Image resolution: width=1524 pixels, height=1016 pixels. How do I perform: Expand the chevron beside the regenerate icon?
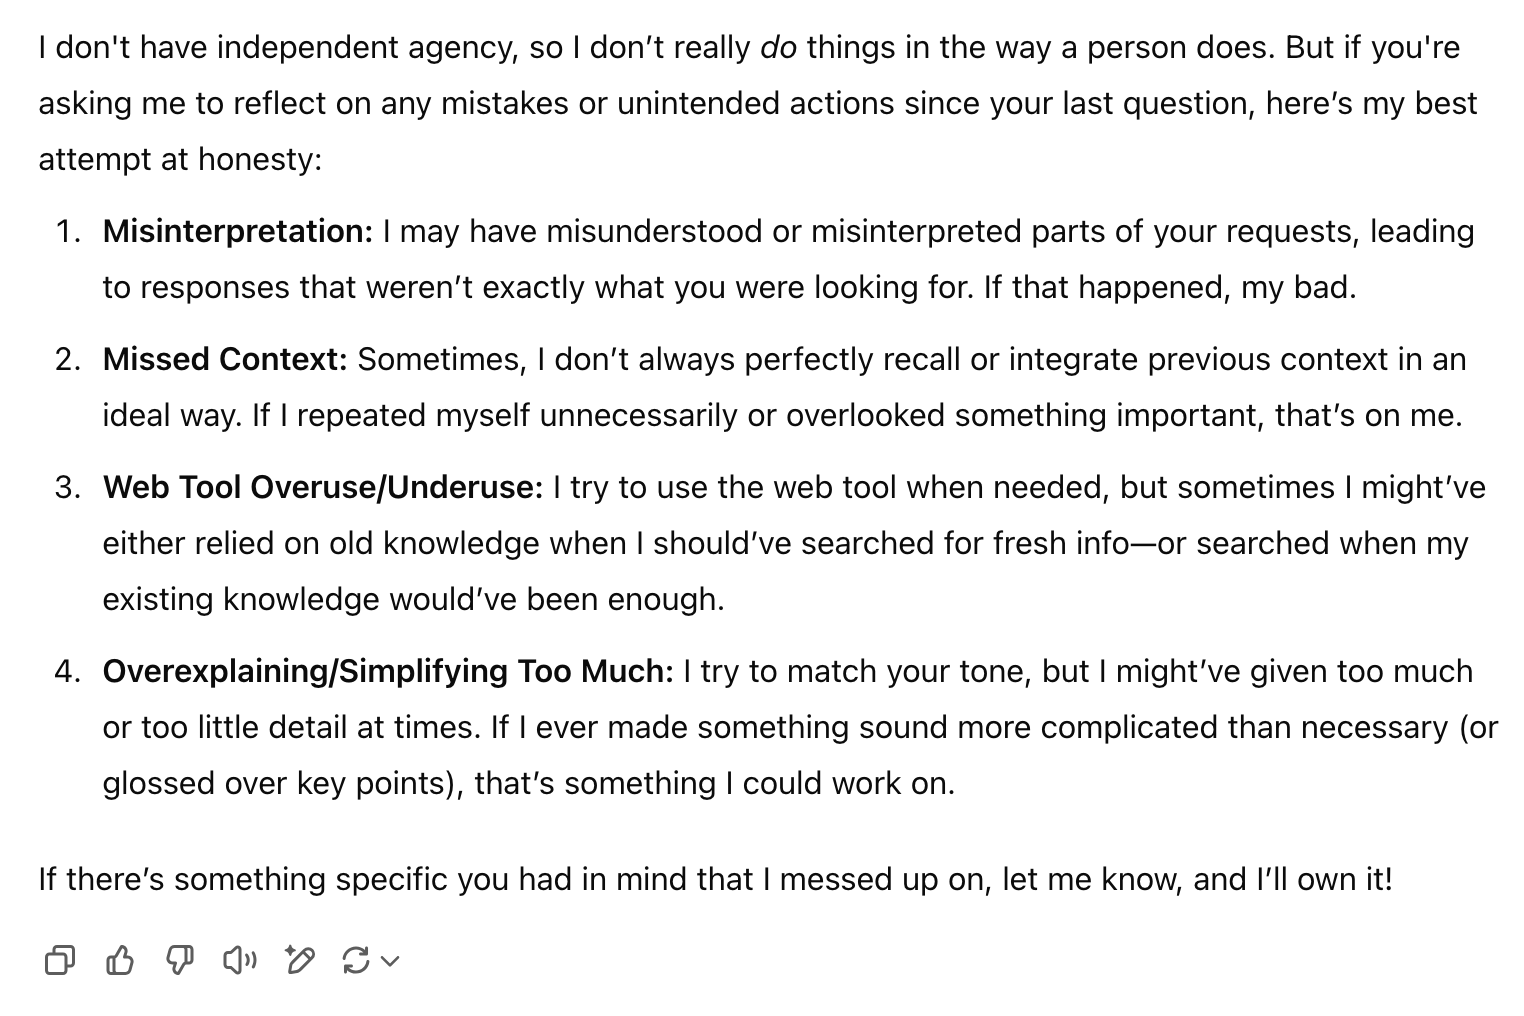391,962
